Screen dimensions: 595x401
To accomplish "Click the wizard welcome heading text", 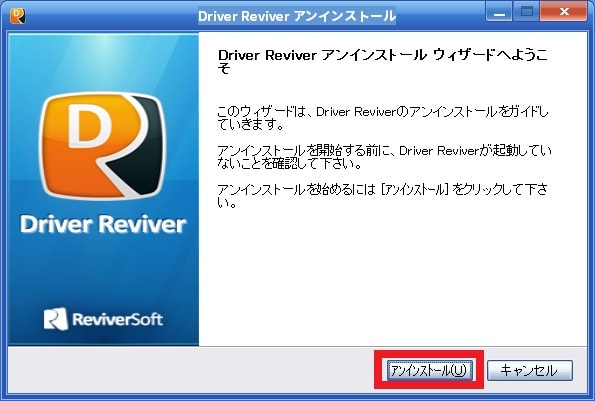I will (x=383, y=61).
